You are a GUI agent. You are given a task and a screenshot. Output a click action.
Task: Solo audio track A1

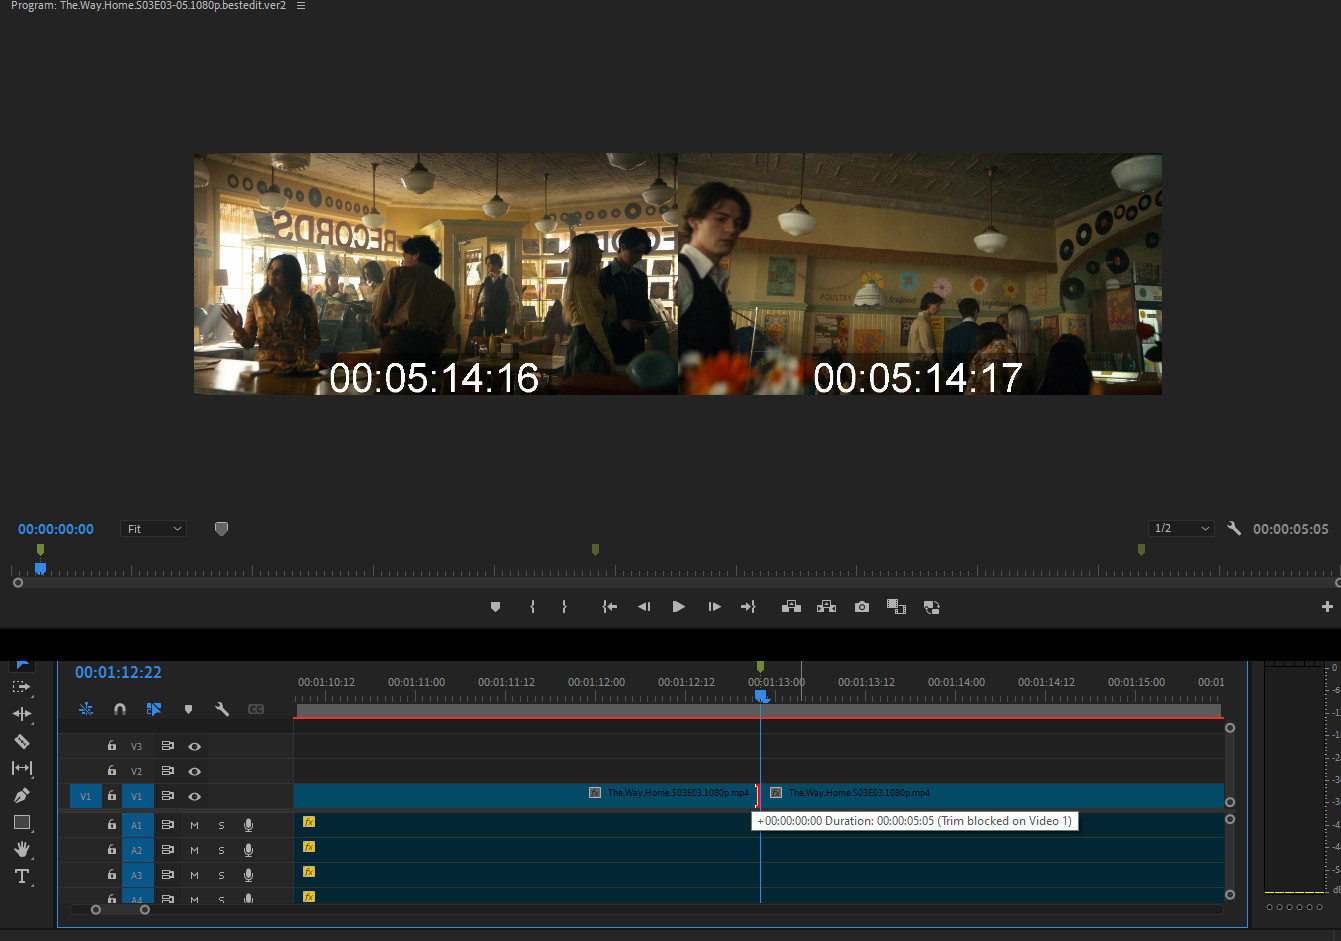coord(221,825)
